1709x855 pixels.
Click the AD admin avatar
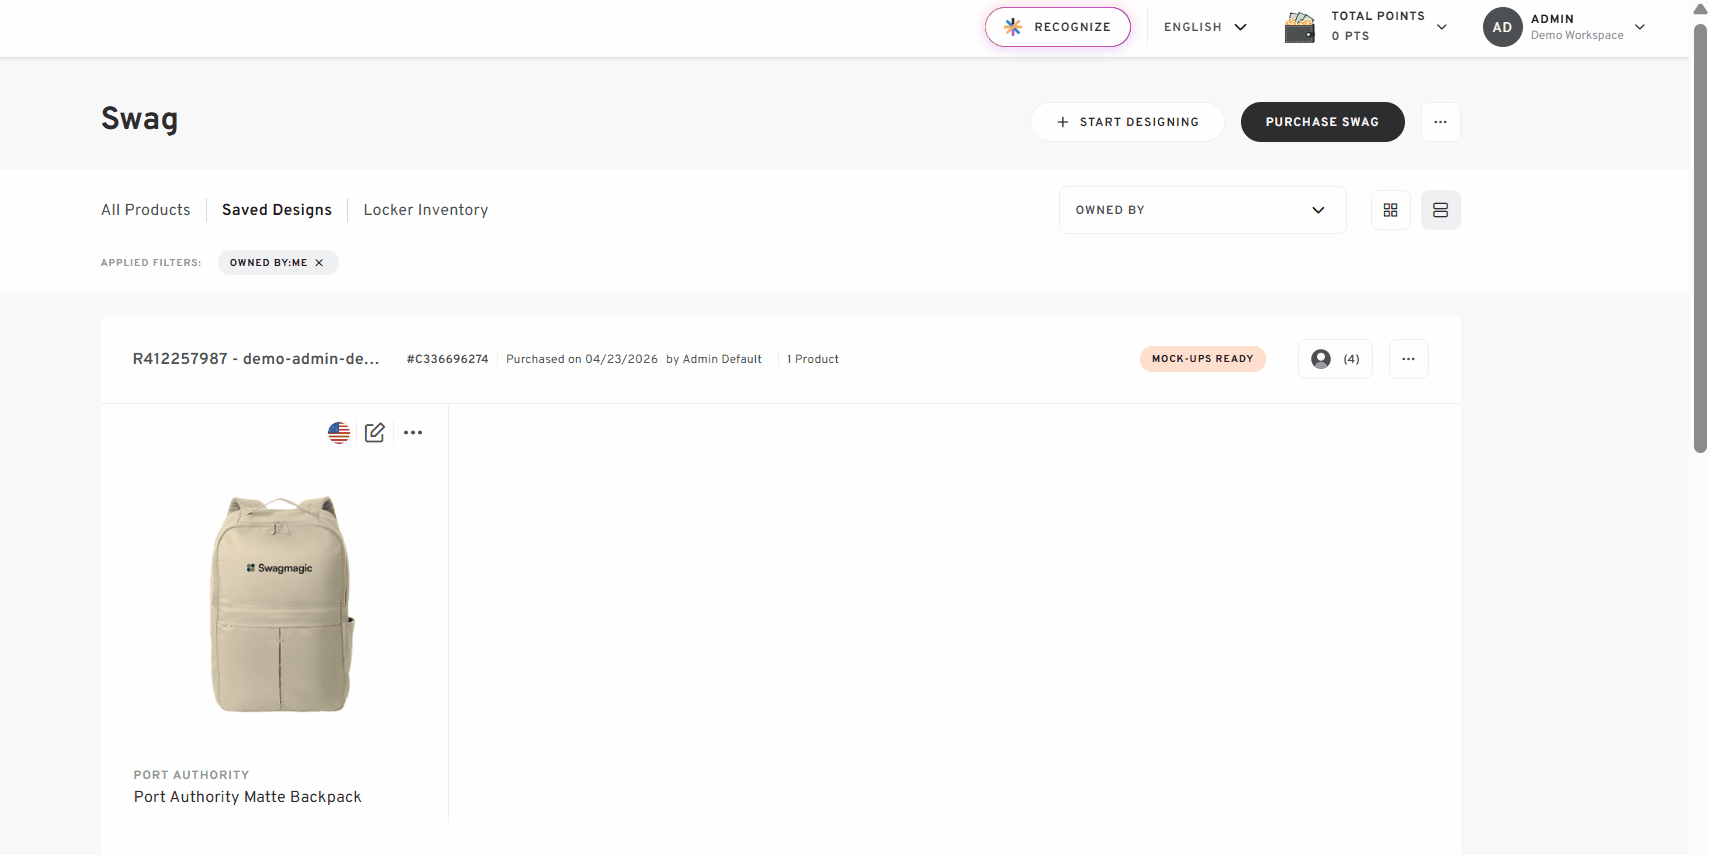(1502, 27)
